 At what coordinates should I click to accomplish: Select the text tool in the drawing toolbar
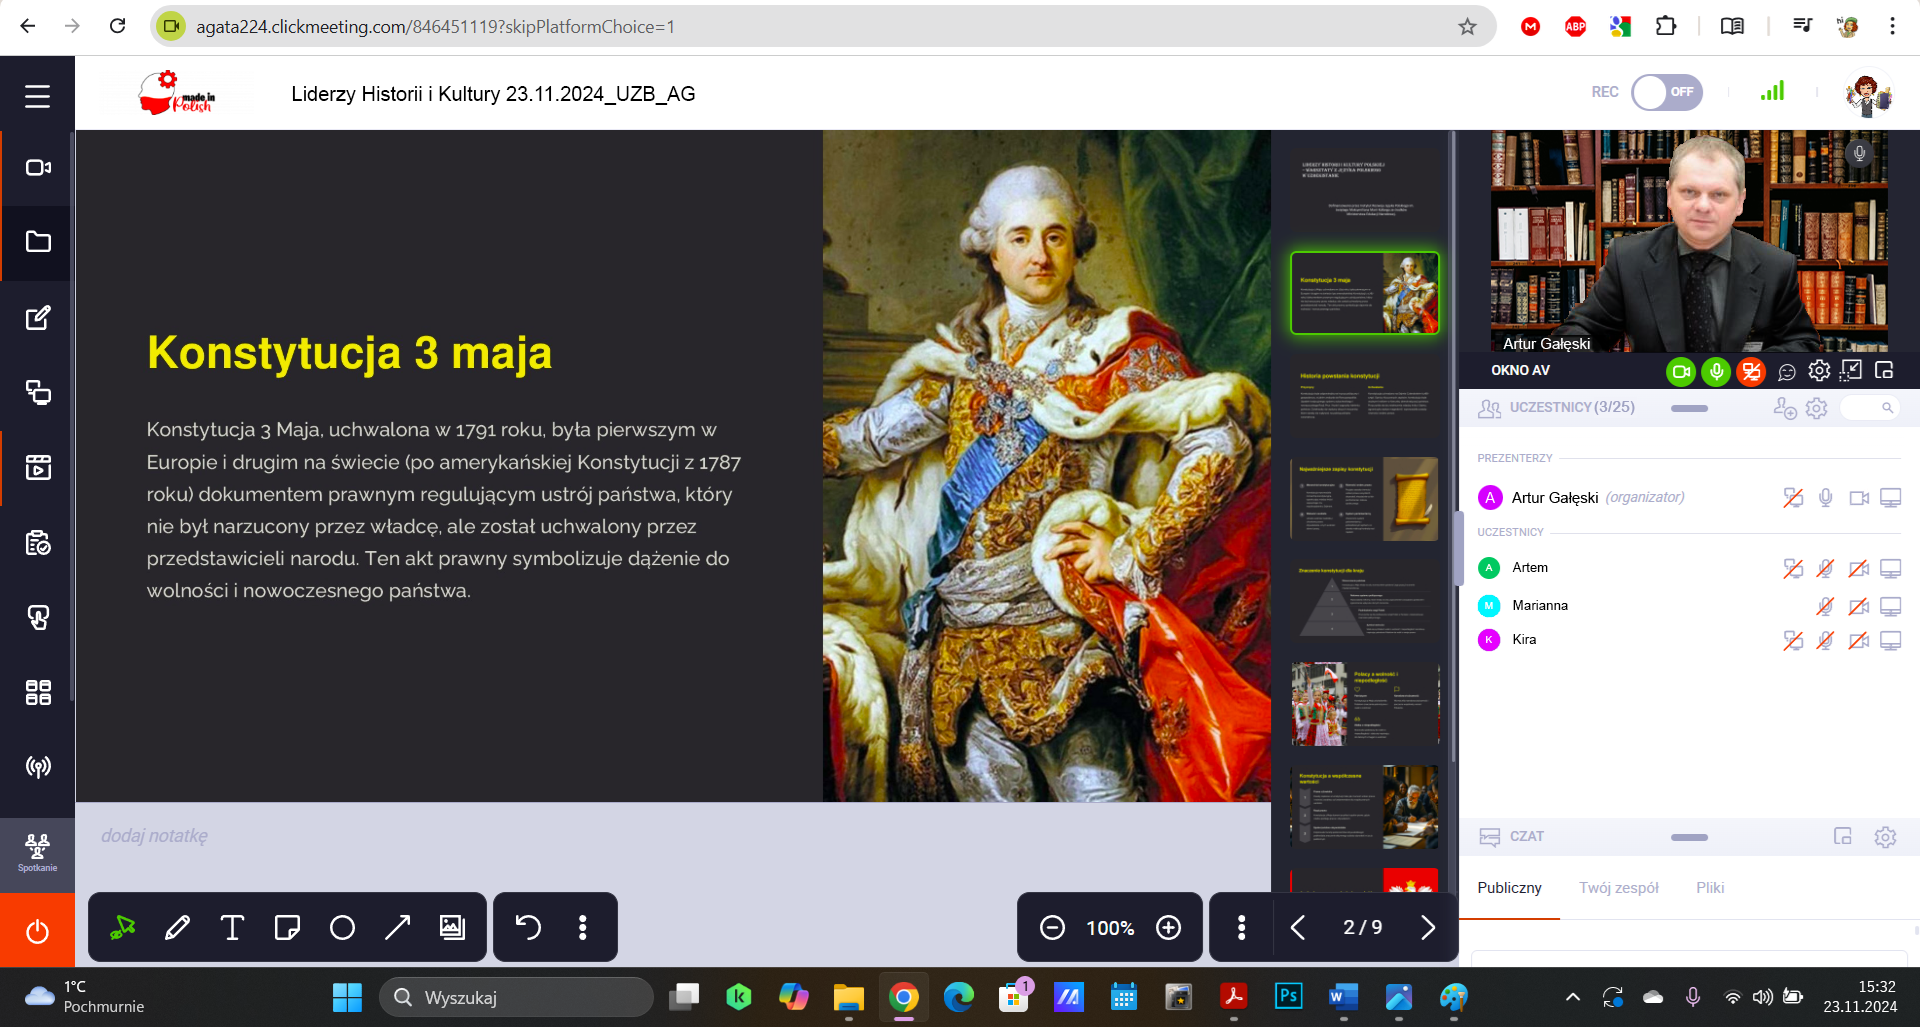(x=232, y=927)
